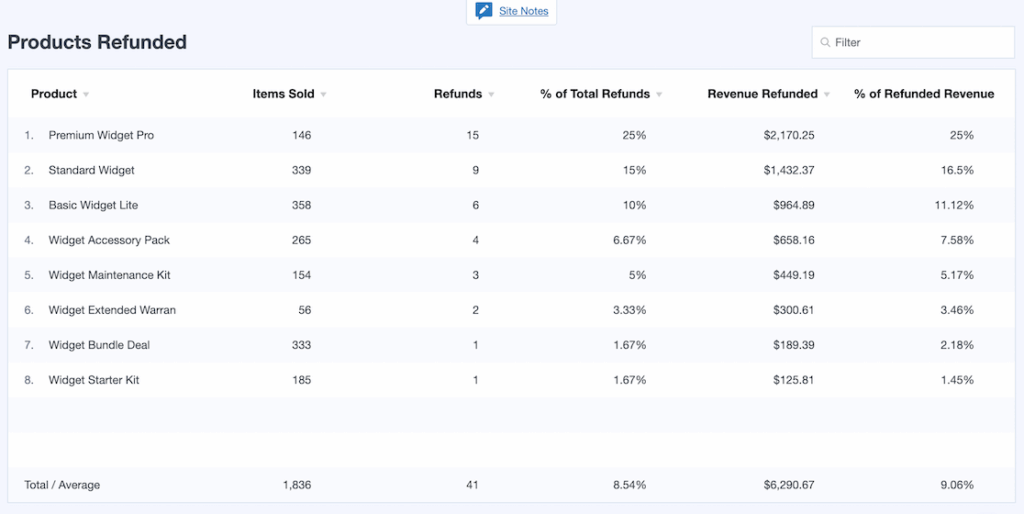Click sort arrow beside Items Sold
The image size is (1024, 514).
point(323,95)
